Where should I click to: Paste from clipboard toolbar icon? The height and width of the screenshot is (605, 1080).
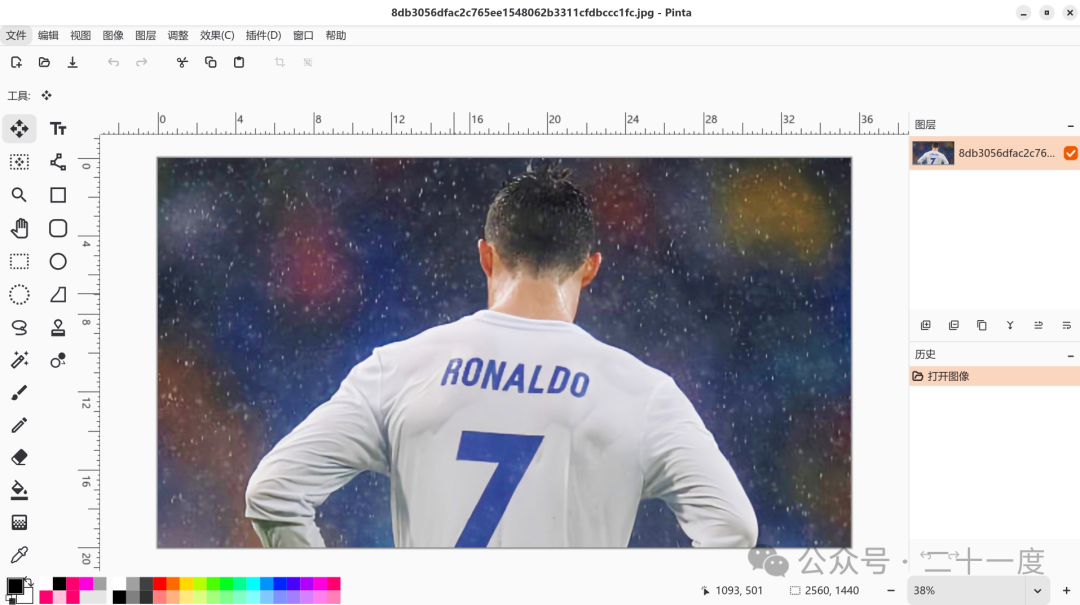click(239, 62)
